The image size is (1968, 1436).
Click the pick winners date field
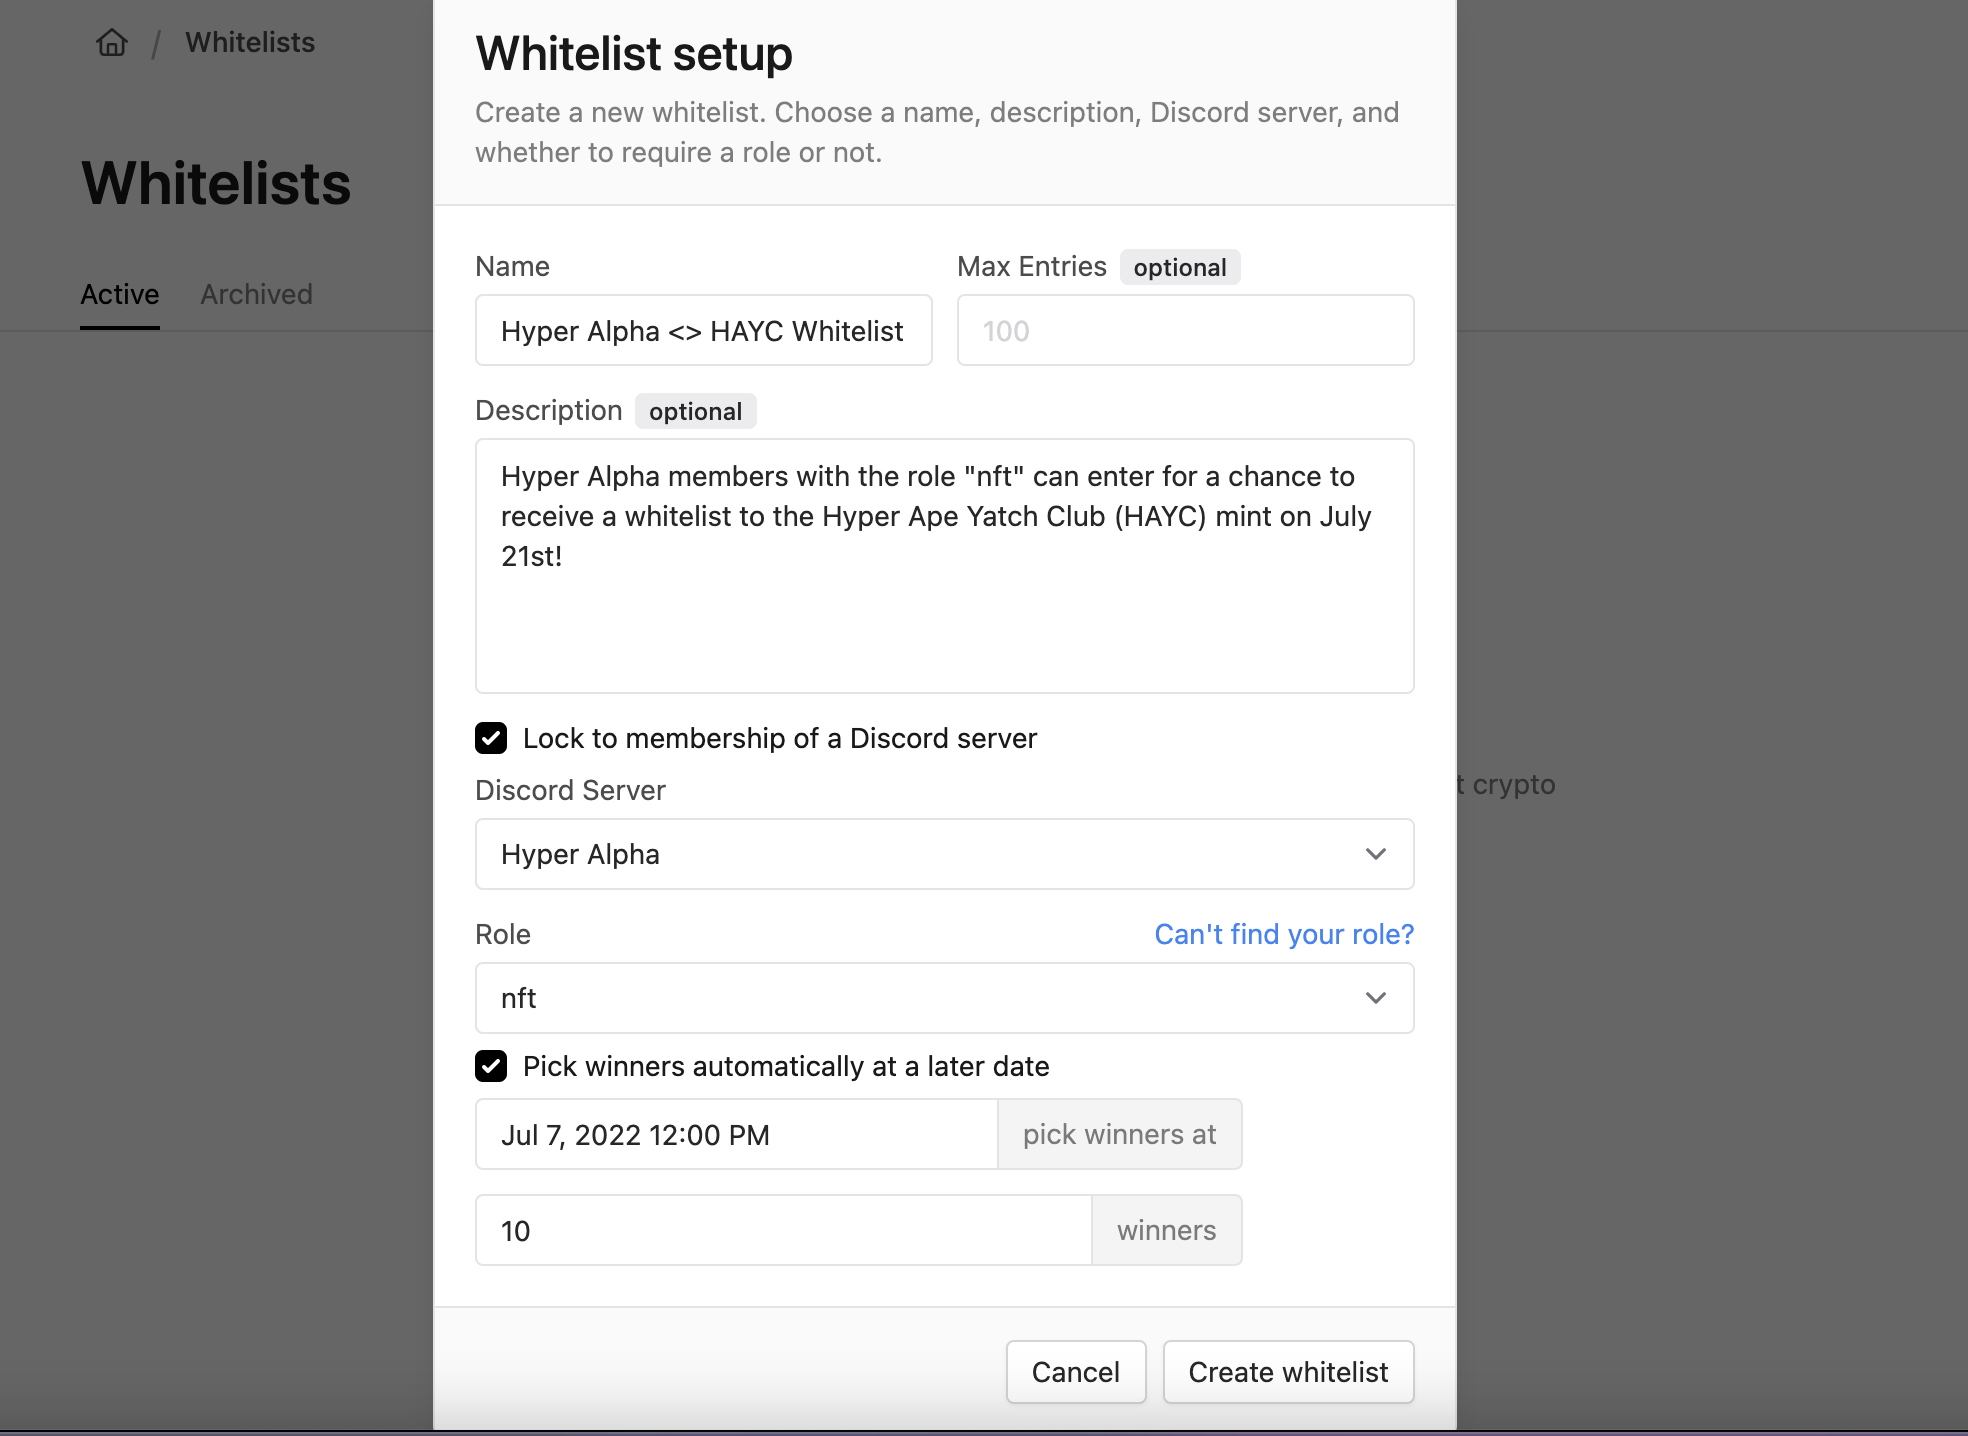pos(736,1135)
